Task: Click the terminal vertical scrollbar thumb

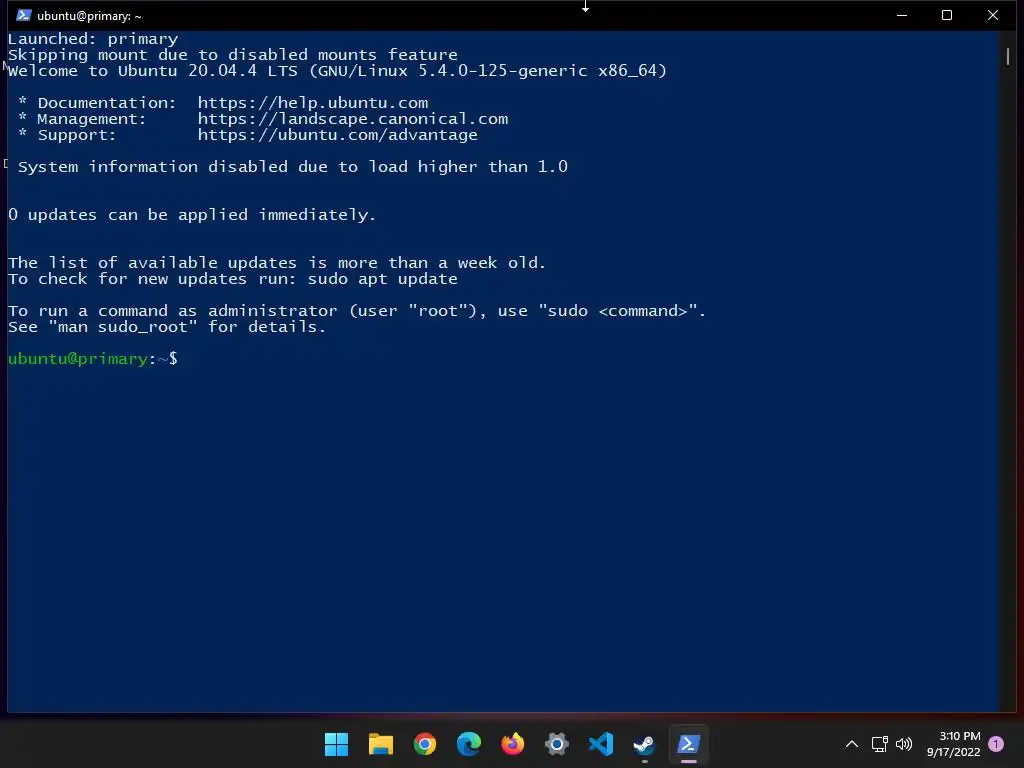Action: point(1008,56)
